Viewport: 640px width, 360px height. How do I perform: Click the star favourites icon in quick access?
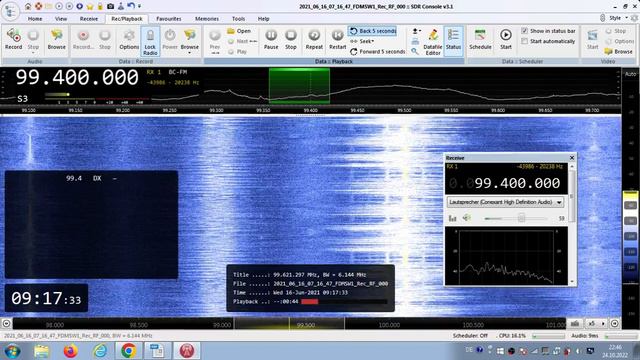click(90, 7)
